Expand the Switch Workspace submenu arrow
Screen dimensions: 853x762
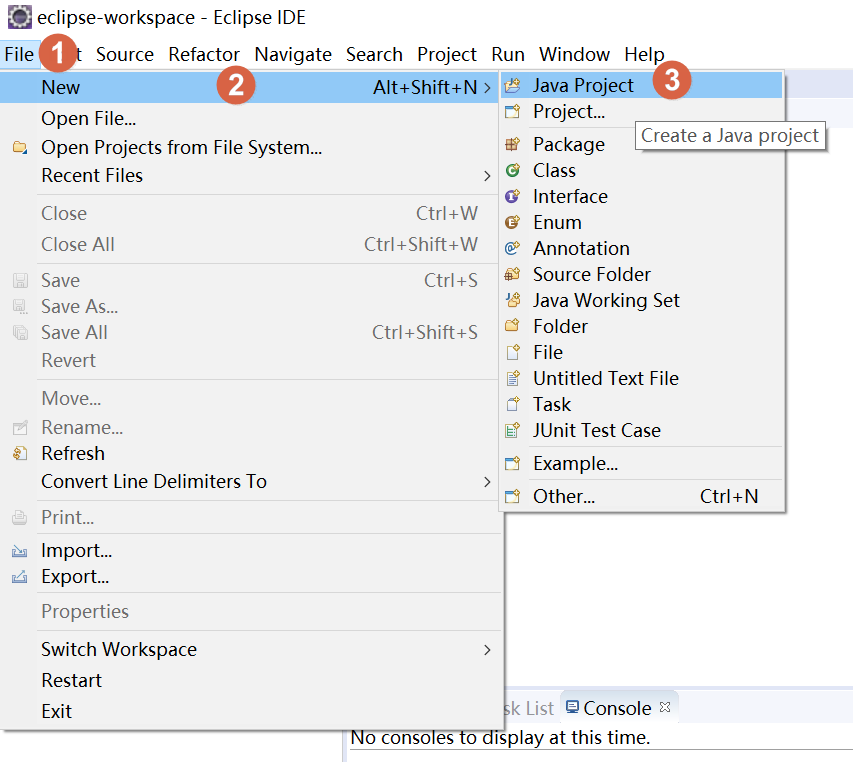[487, 649]
